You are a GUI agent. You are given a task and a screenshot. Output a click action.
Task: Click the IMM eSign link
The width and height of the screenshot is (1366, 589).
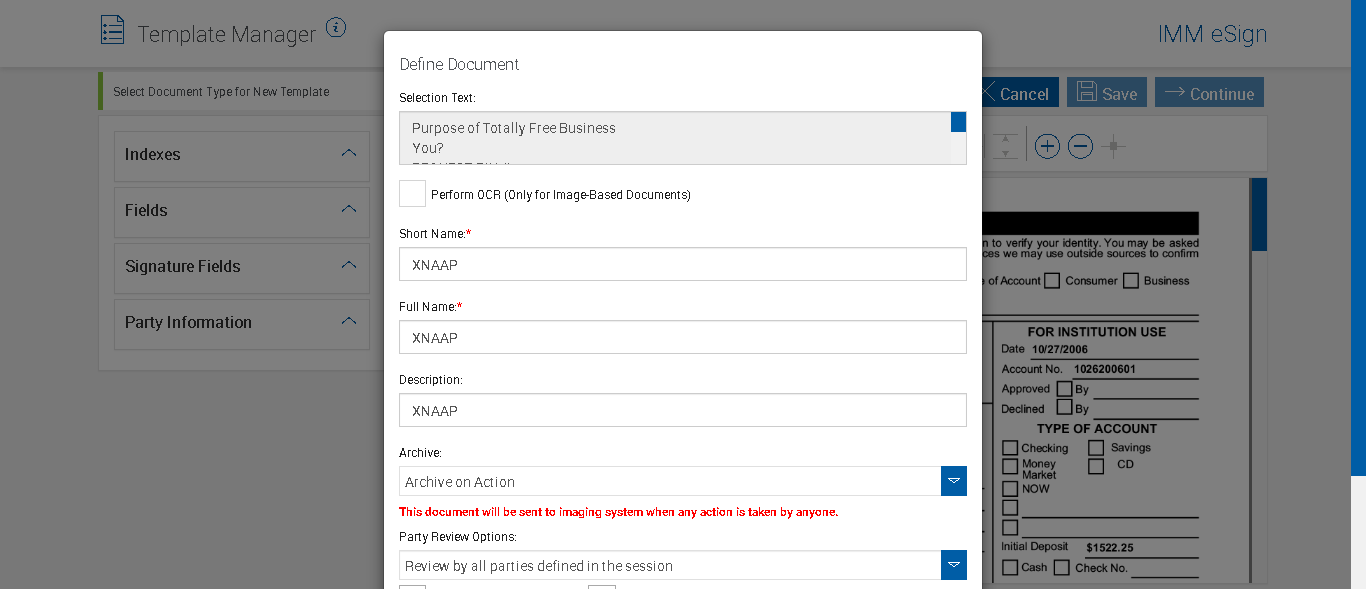tap(1212, 34)
